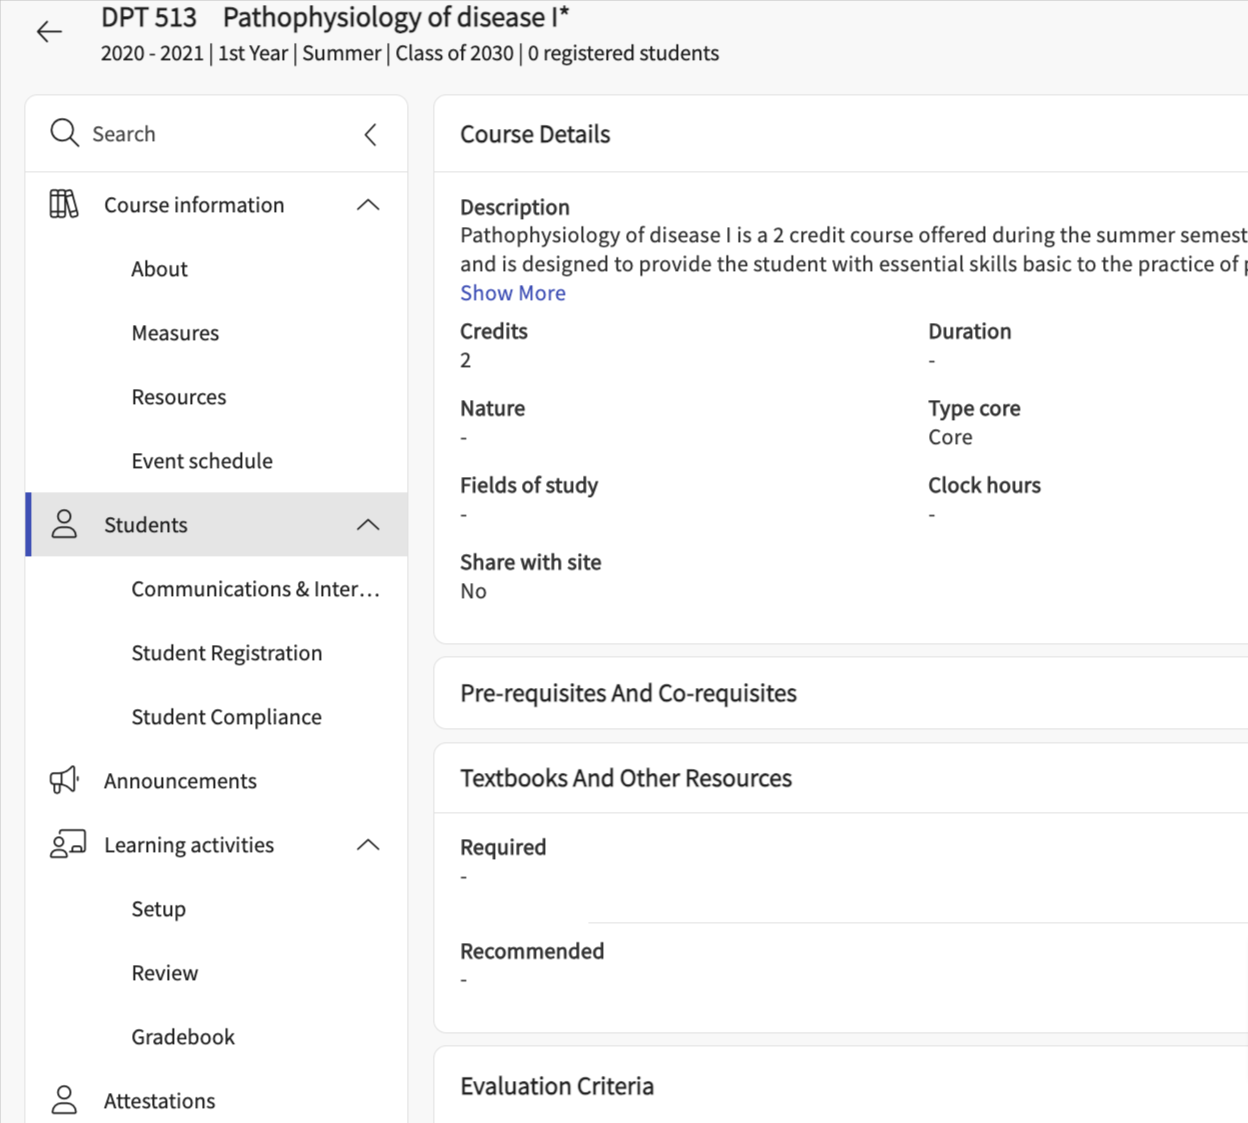The height and width of the screenshot is (1123, 1248).
Task: Click the search magnifier icon
Action: (65, 133)
